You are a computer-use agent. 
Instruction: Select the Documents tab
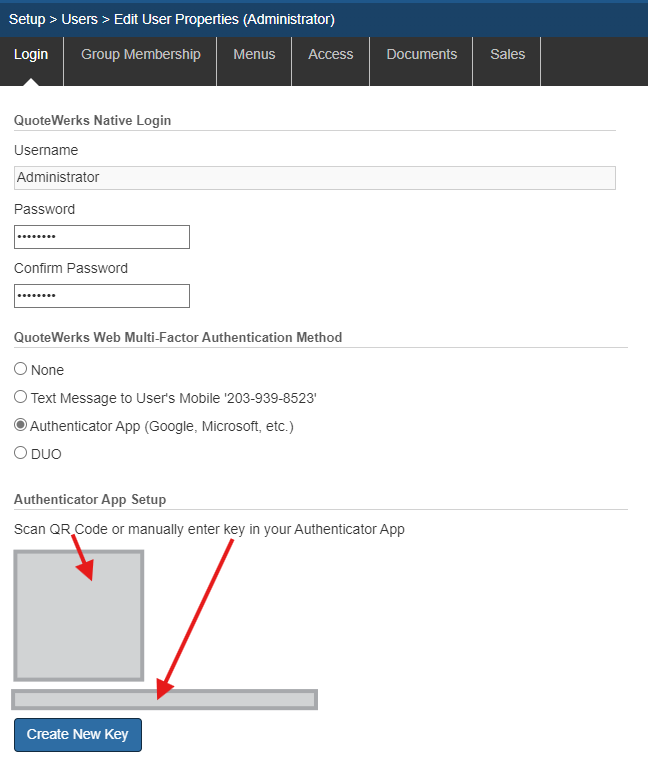pyautogui.click(x=421, y=55)
